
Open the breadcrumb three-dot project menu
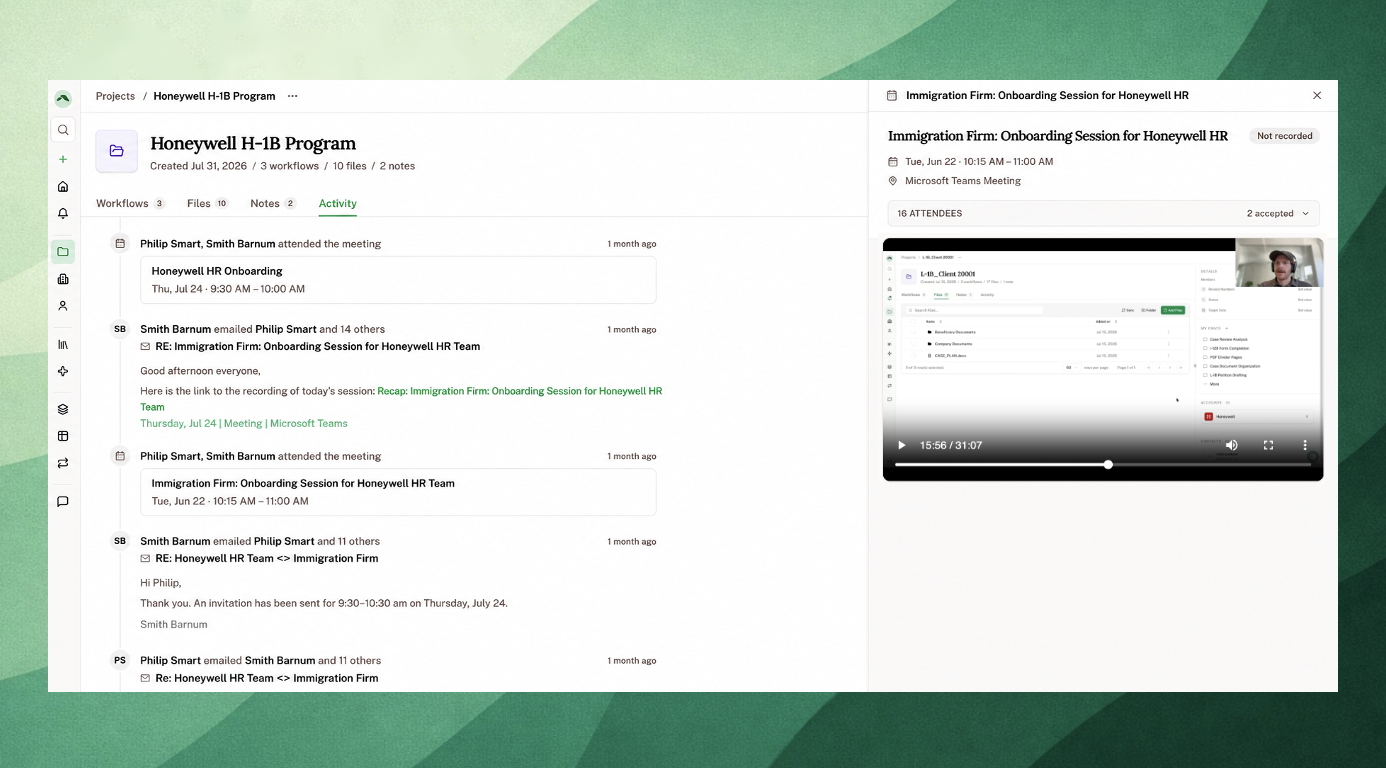pos(292,96)
